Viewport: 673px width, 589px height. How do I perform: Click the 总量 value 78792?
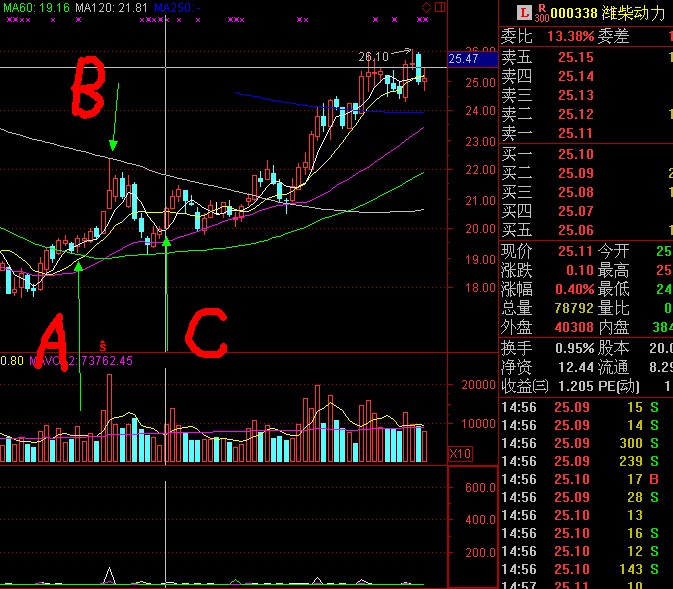[574, 308]
